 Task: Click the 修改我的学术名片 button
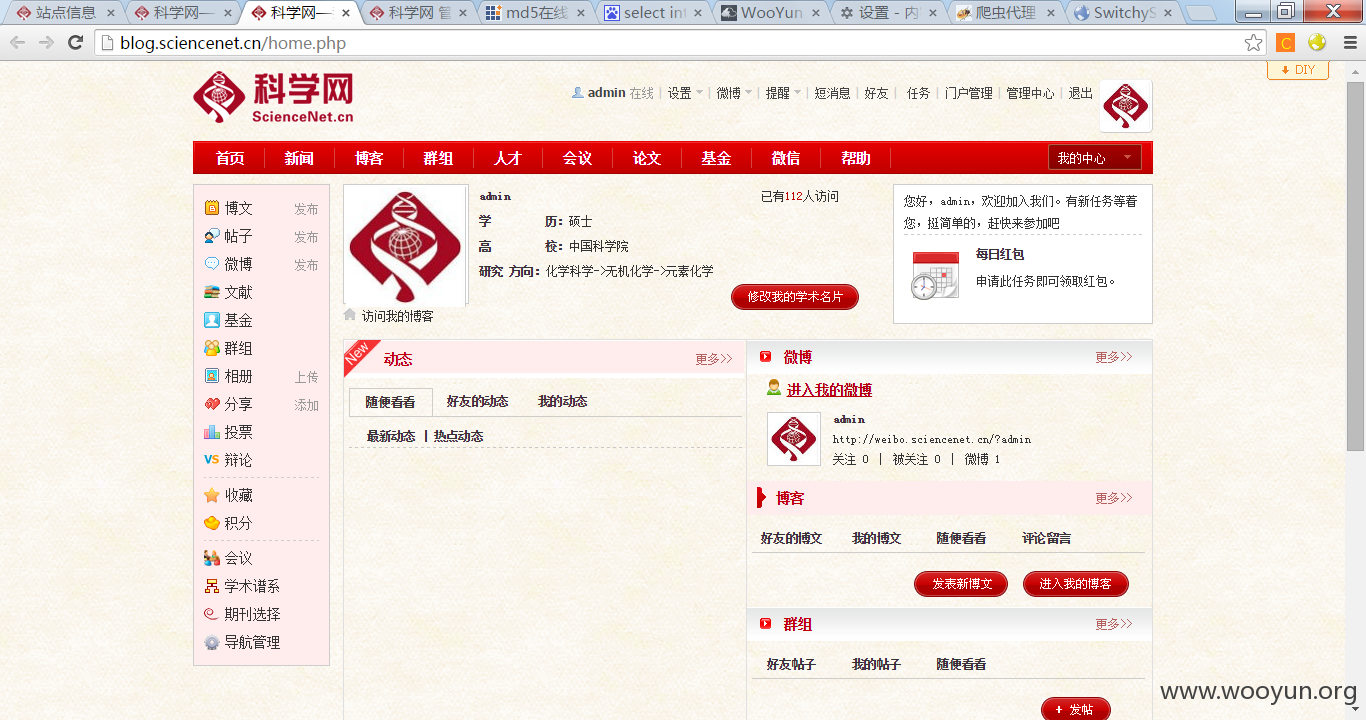click(x=795, y=297)
